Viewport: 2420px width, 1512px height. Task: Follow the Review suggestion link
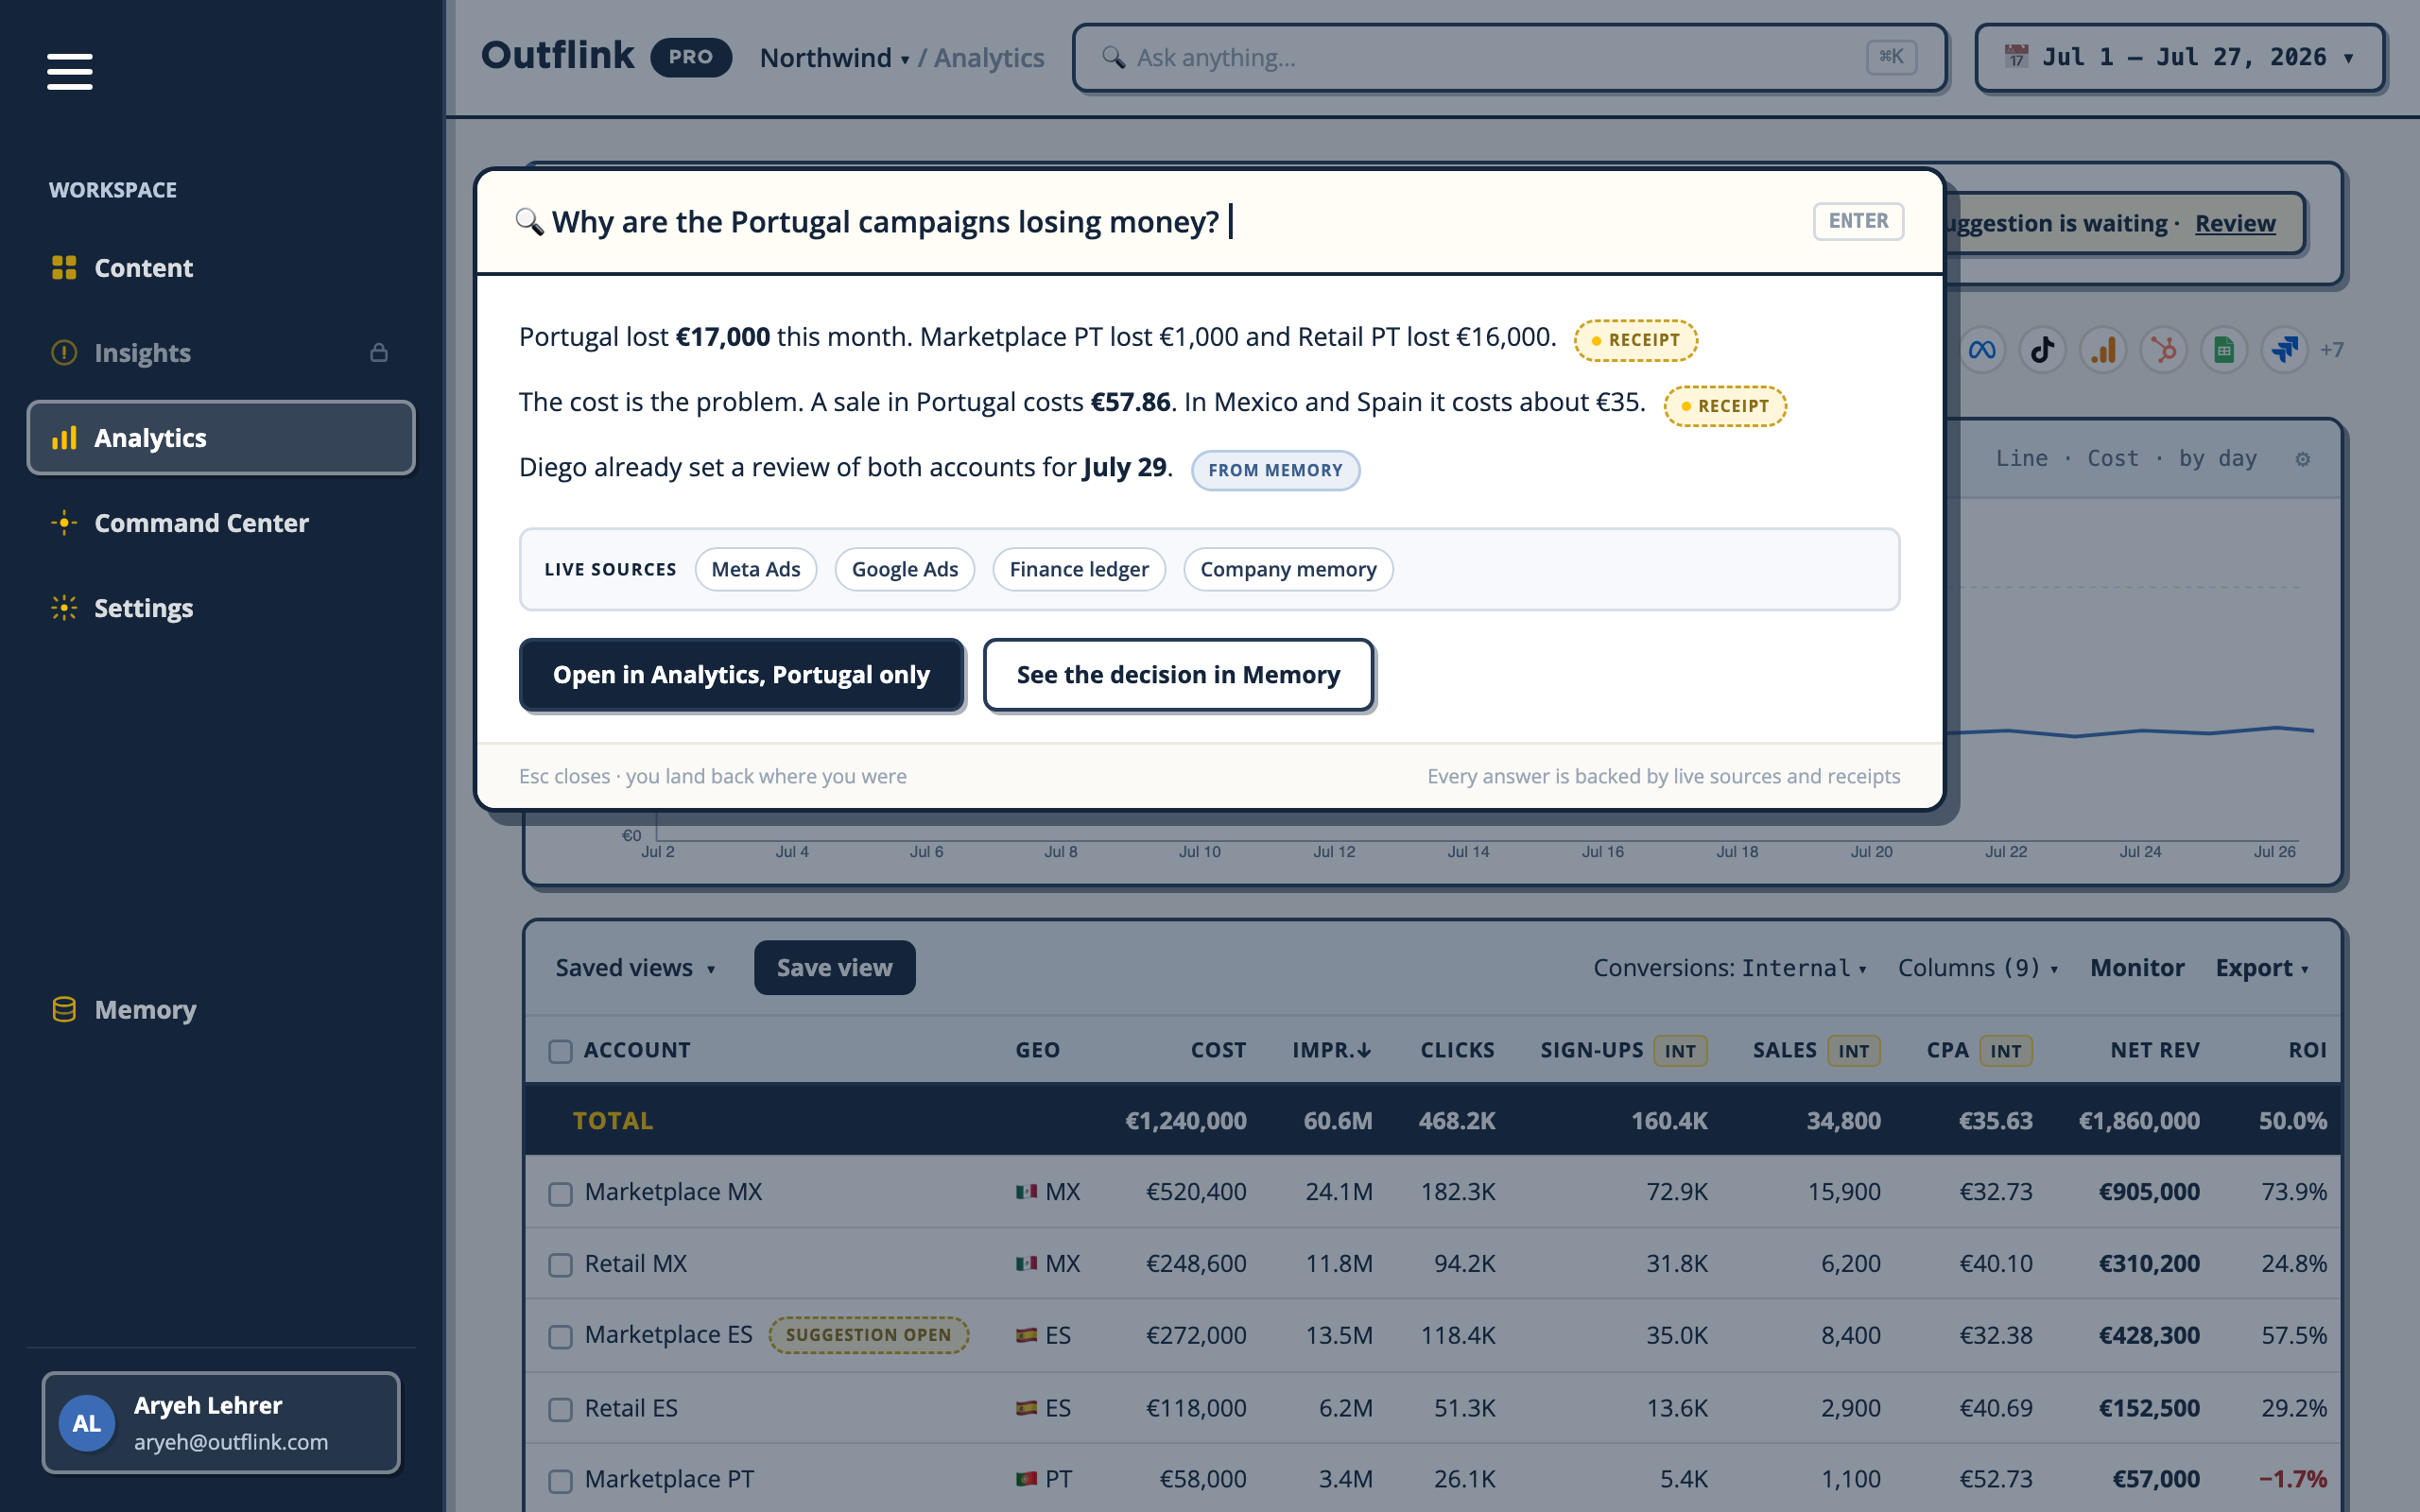[x=2235, y=223]
